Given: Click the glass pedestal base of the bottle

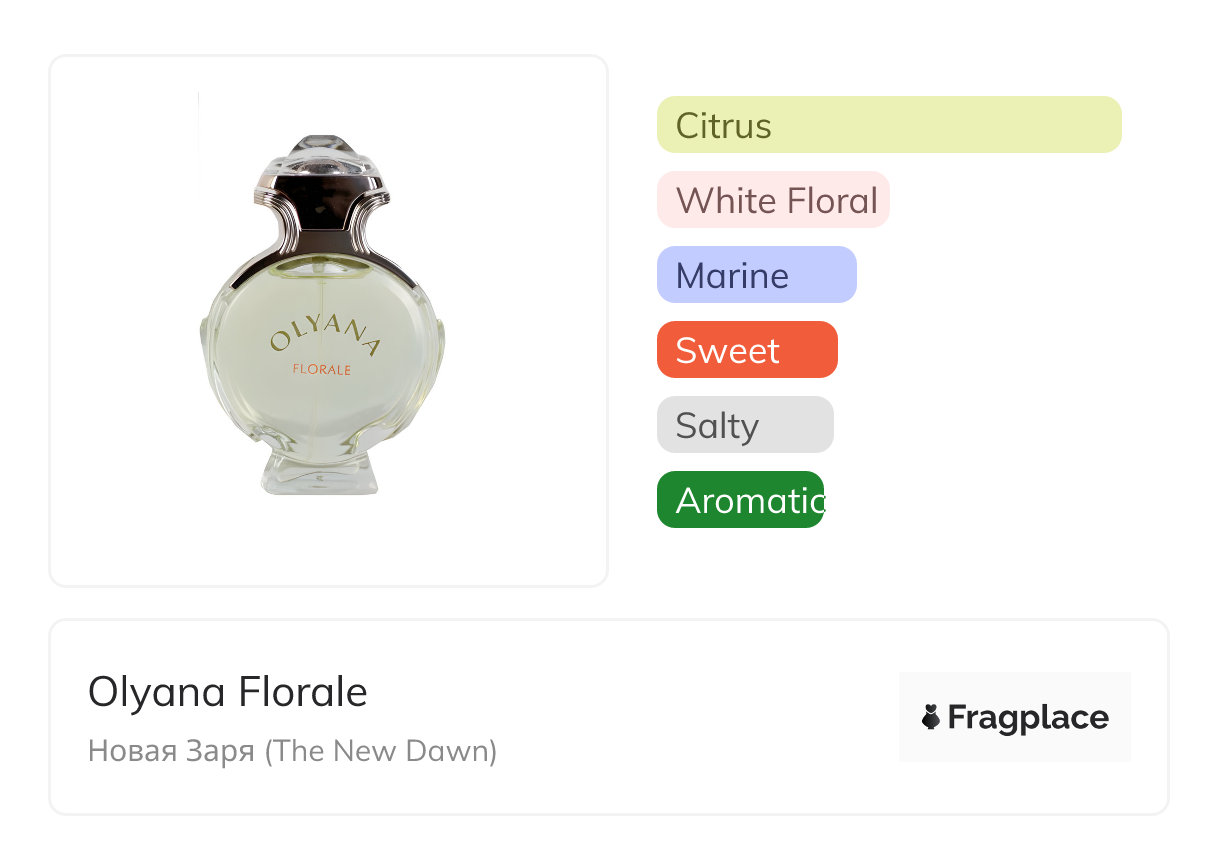Looking at the screenshot, I should coord(320,473).
